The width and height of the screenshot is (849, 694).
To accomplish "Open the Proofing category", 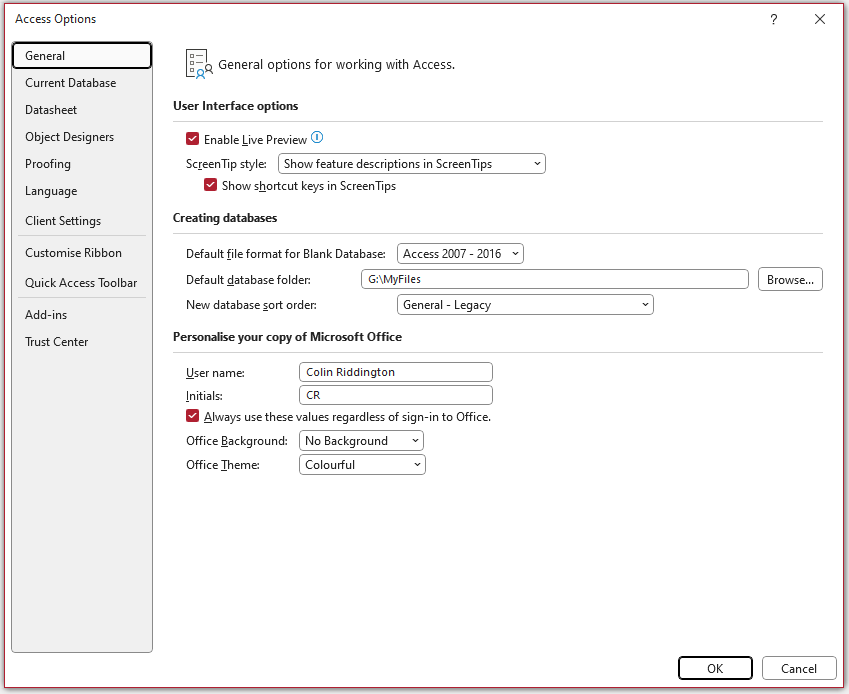I will (x=82, y=164).
